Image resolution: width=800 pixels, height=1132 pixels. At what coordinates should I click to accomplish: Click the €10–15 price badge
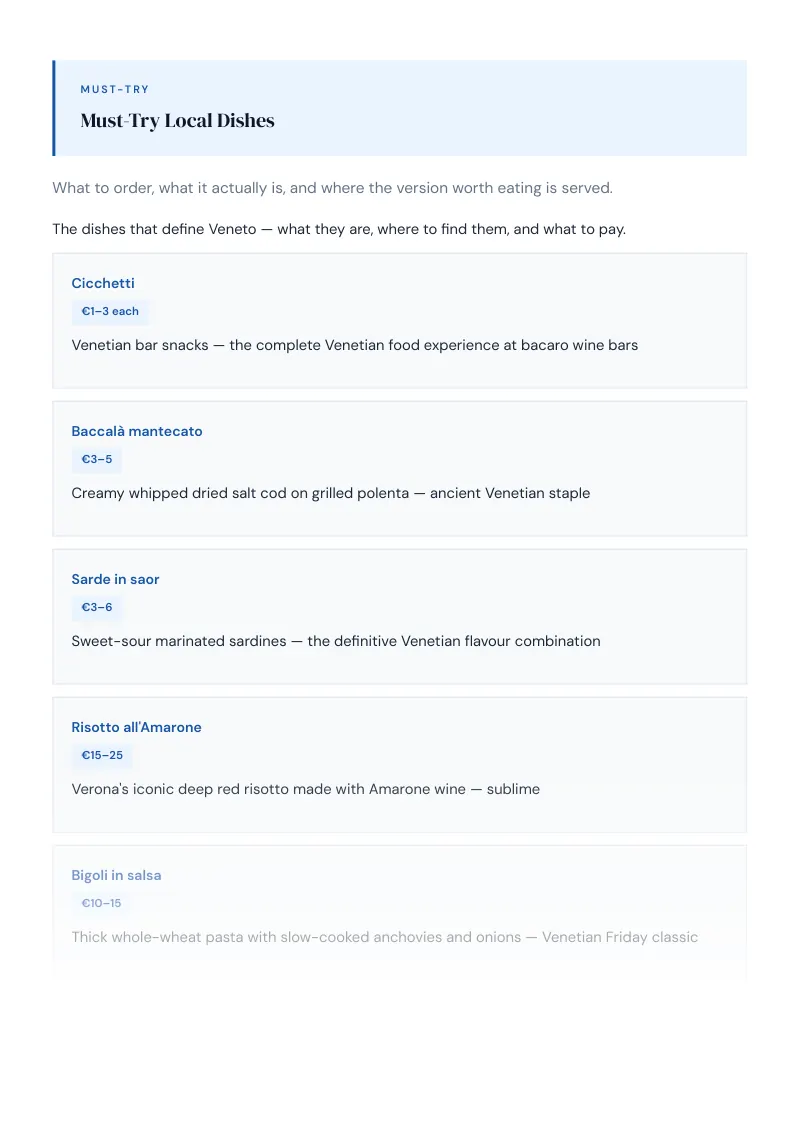tap(101, 903)
